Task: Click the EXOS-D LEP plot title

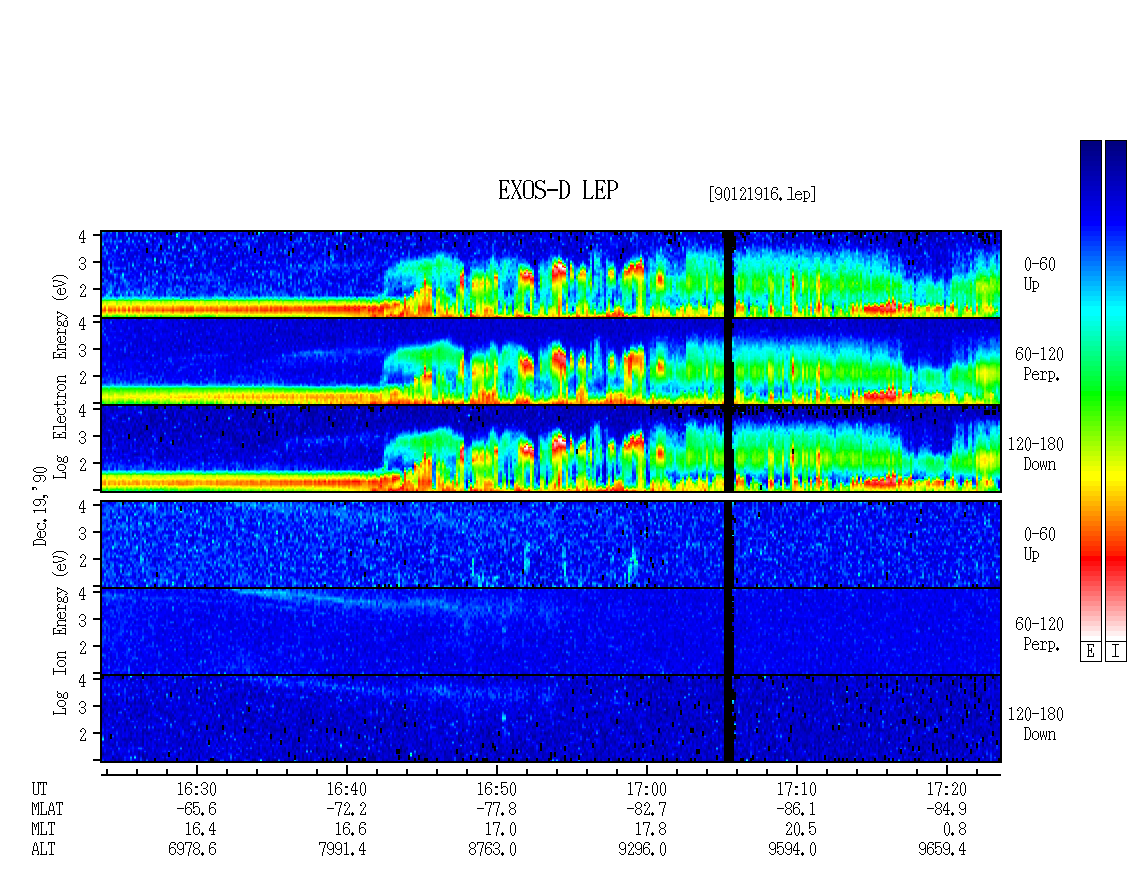Action: 558,190
